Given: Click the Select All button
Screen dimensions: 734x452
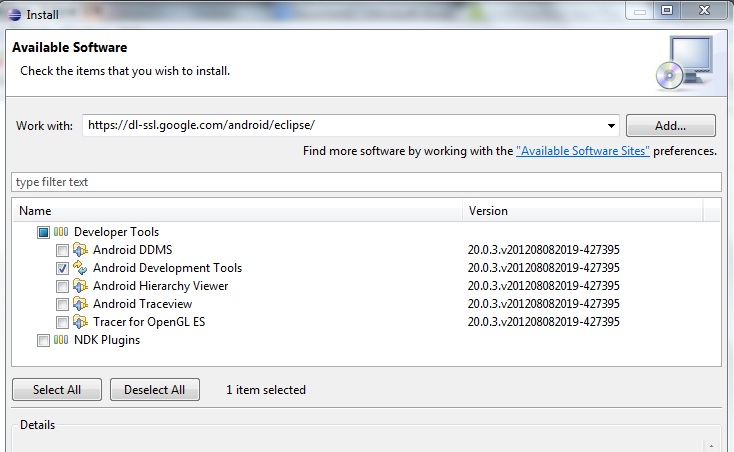Looking at the screenshot, I should 57,389.
